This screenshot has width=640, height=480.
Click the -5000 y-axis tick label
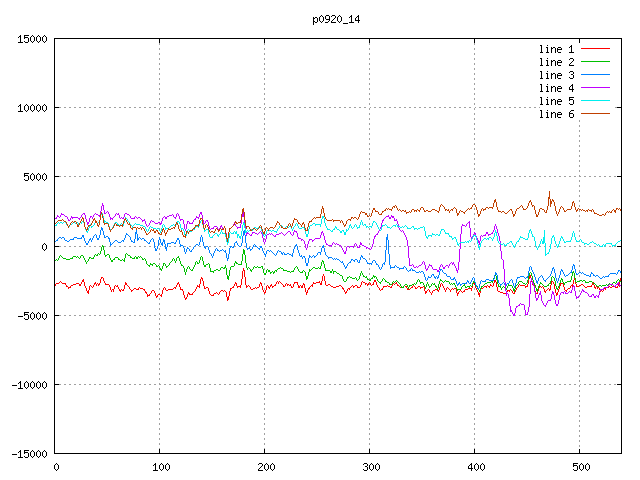31,315
